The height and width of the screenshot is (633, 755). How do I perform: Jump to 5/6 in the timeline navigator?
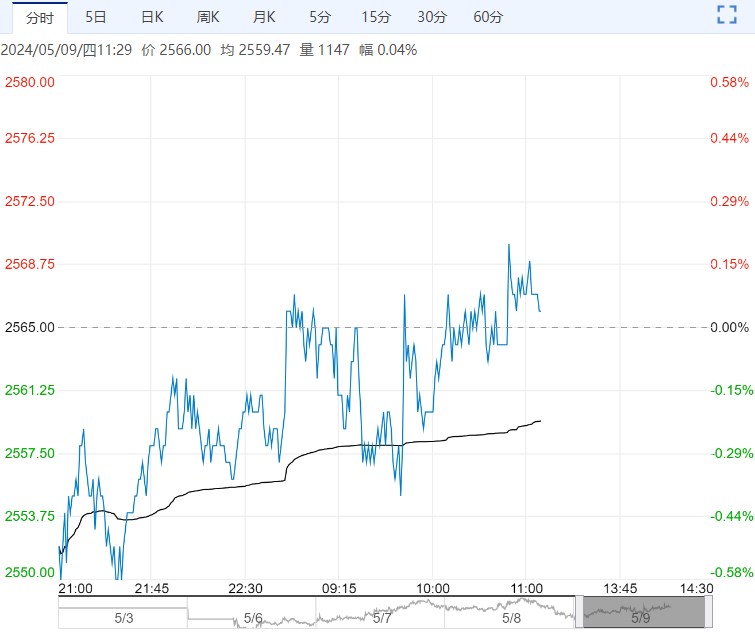253,619
